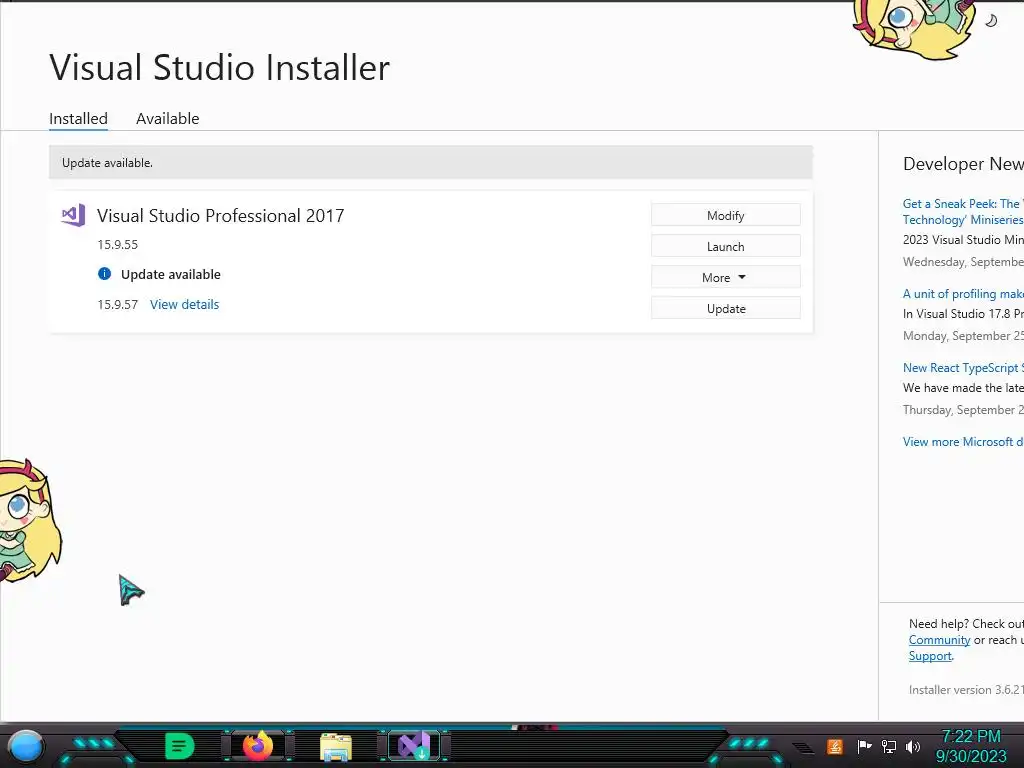Open 'New React TypeScript' news link
Screen dimensions: 1024x768
(x=963, y=368)
